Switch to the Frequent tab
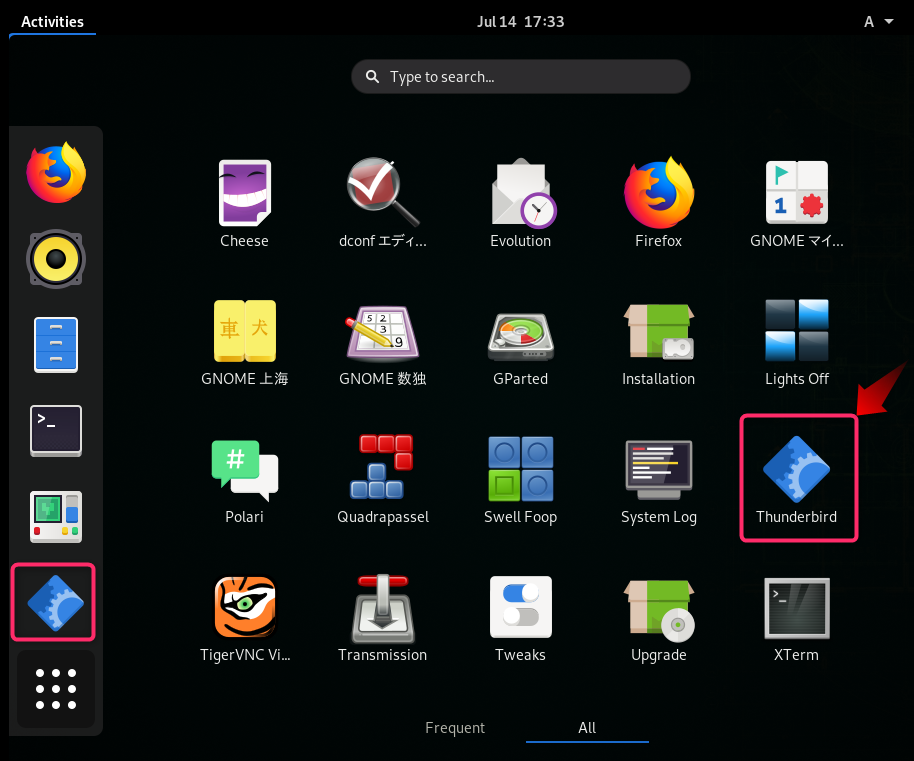Viewport: 914px width, 761px height. pyautogui.click(x=455, y=728)
